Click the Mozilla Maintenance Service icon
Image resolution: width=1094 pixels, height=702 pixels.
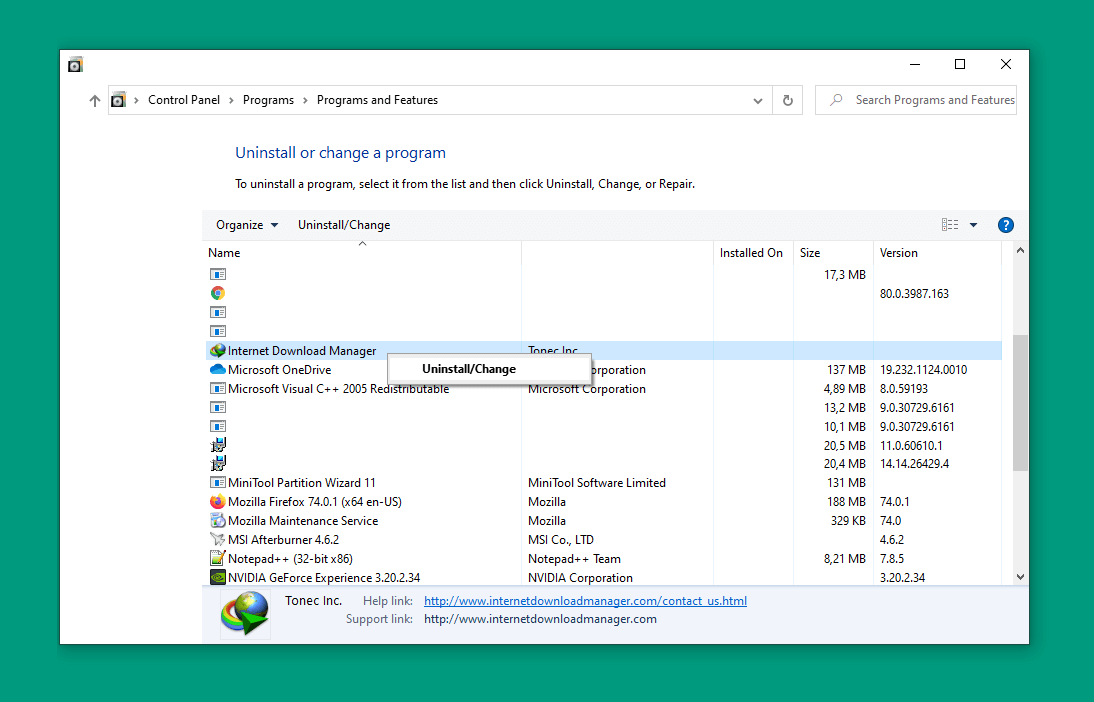pyautogui.click(x=218, y=521)
